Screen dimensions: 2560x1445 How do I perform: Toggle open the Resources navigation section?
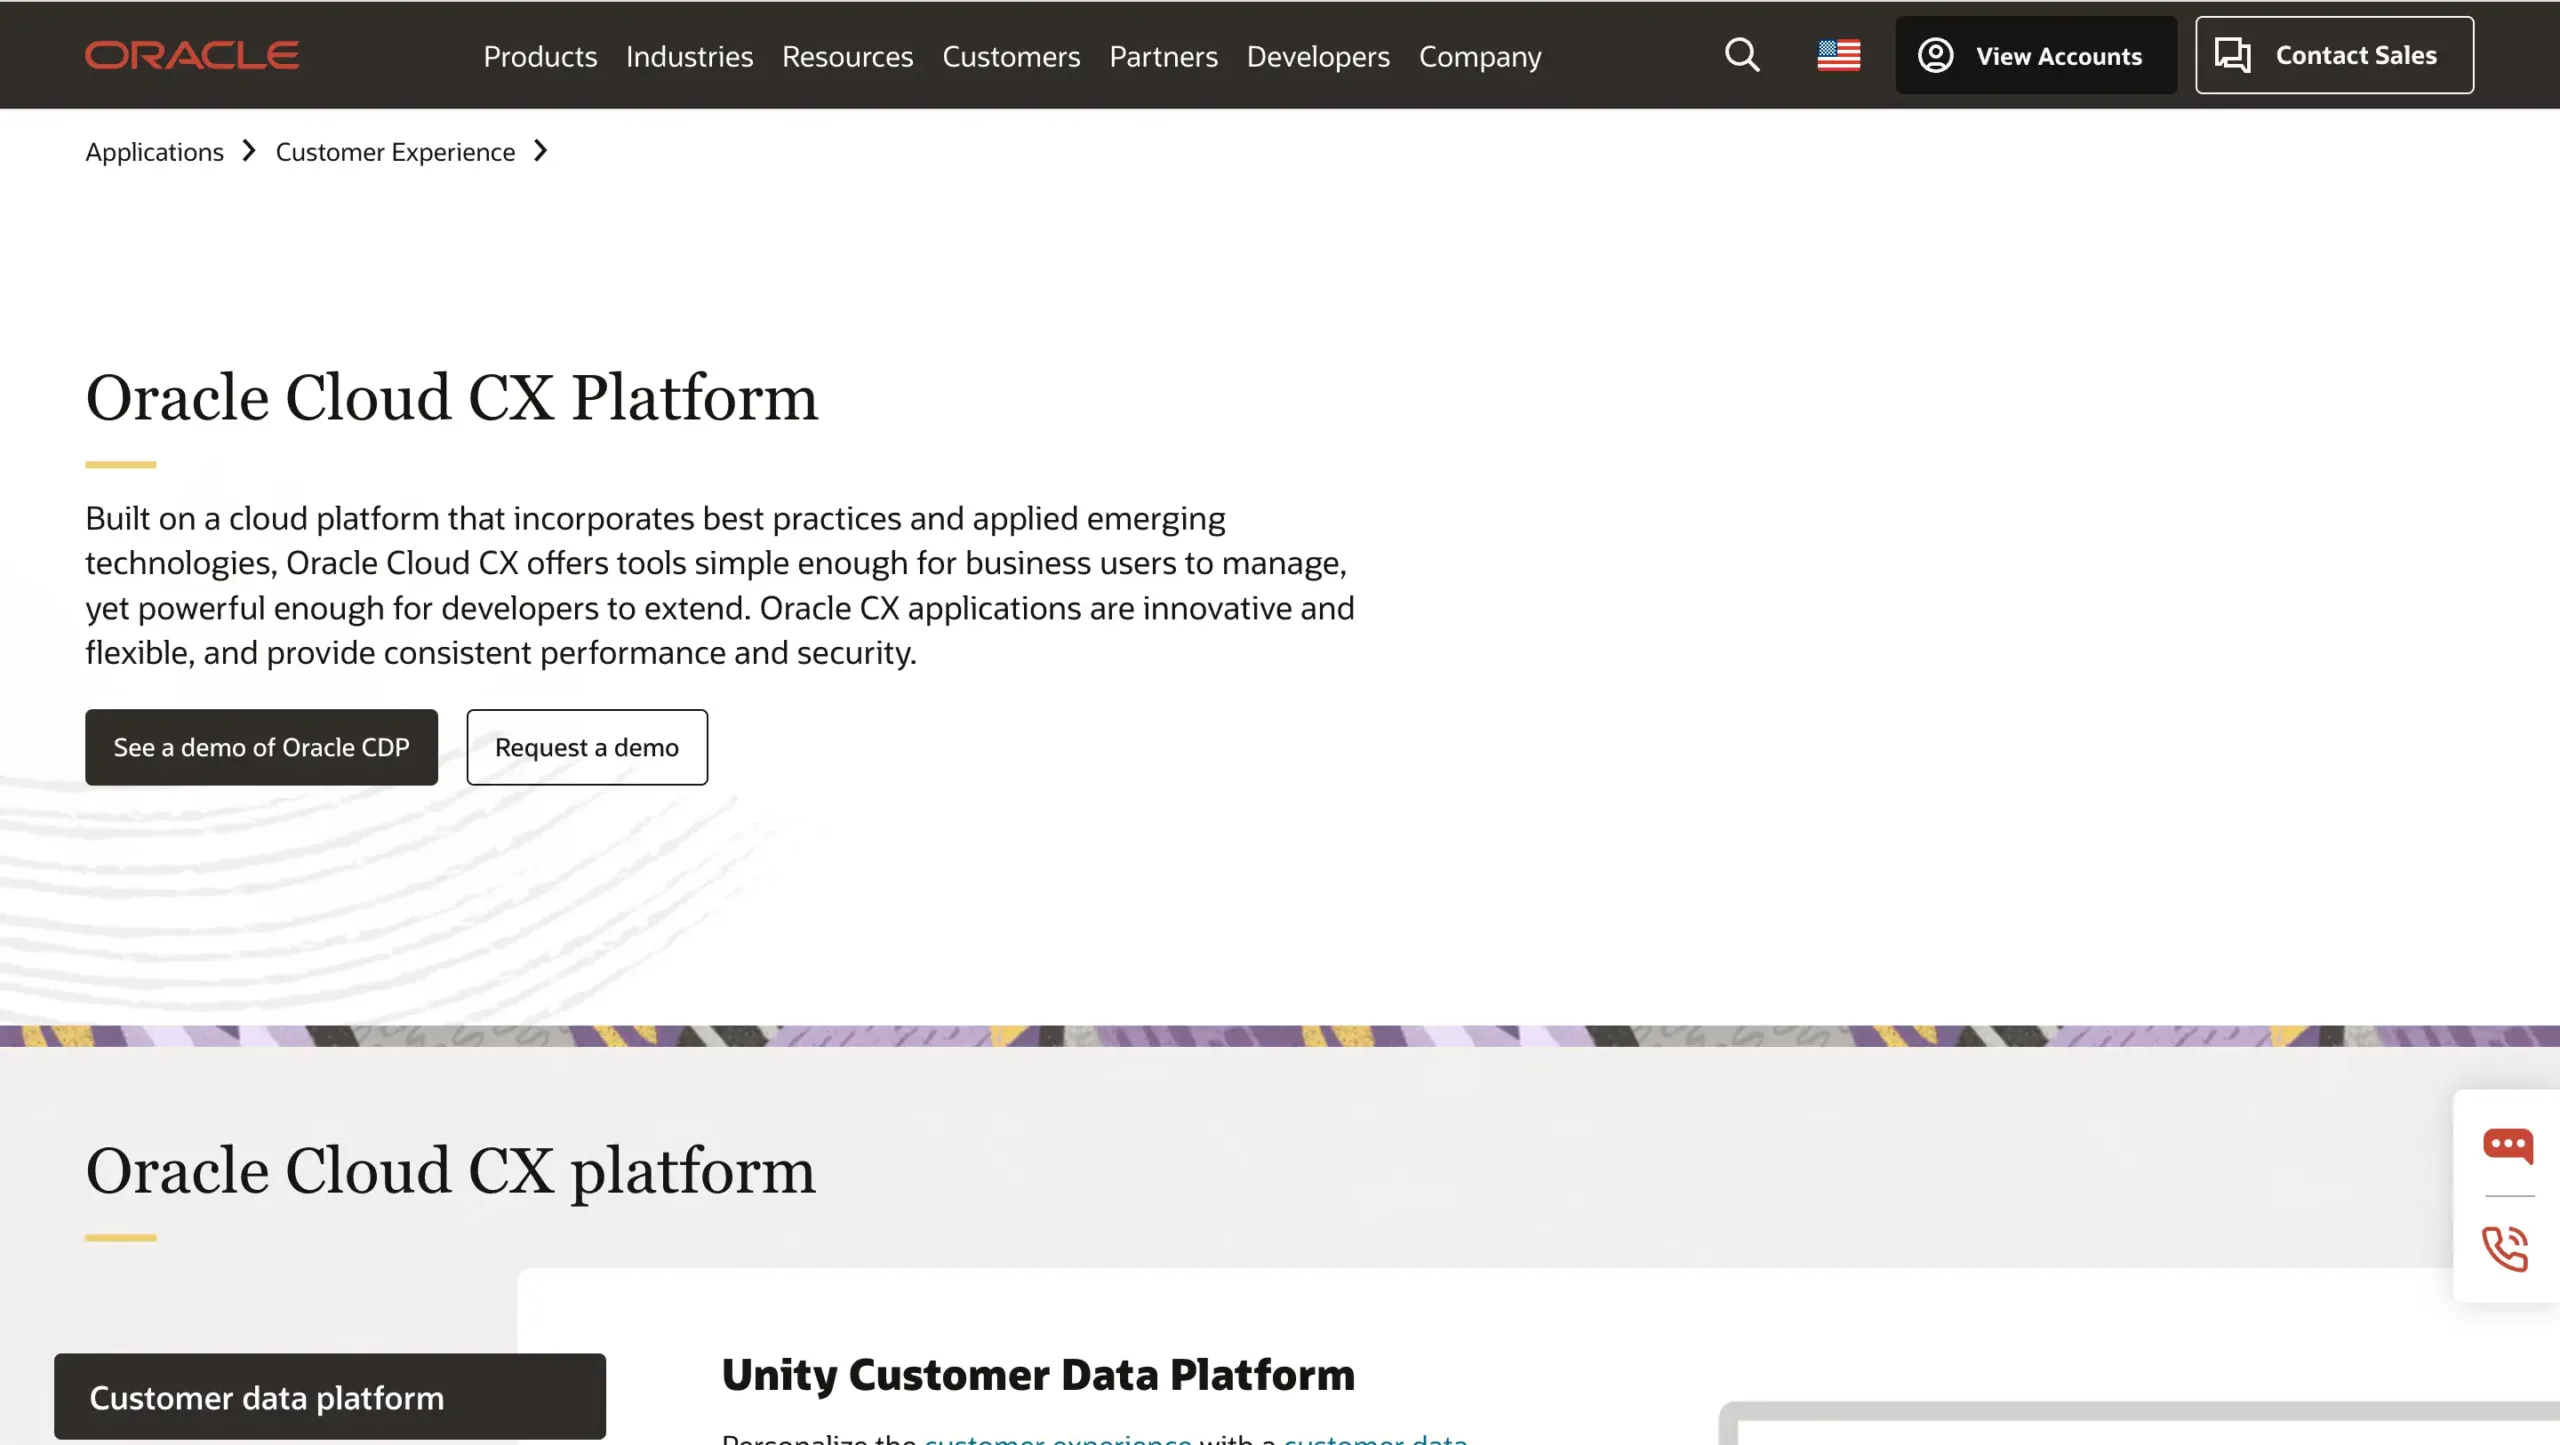[847, 57]
